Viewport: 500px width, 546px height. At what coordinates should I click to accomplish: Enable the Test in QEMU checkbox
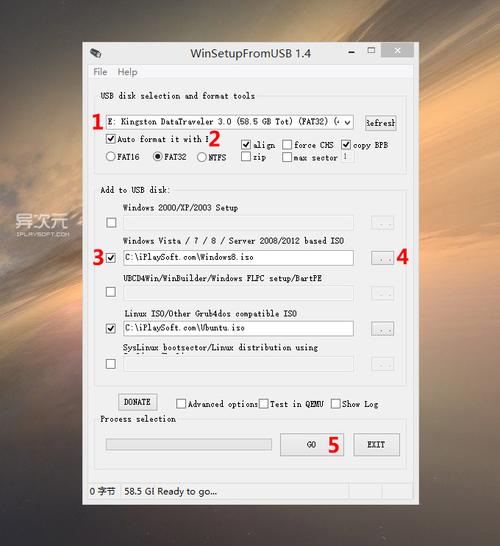click(264, 404)
